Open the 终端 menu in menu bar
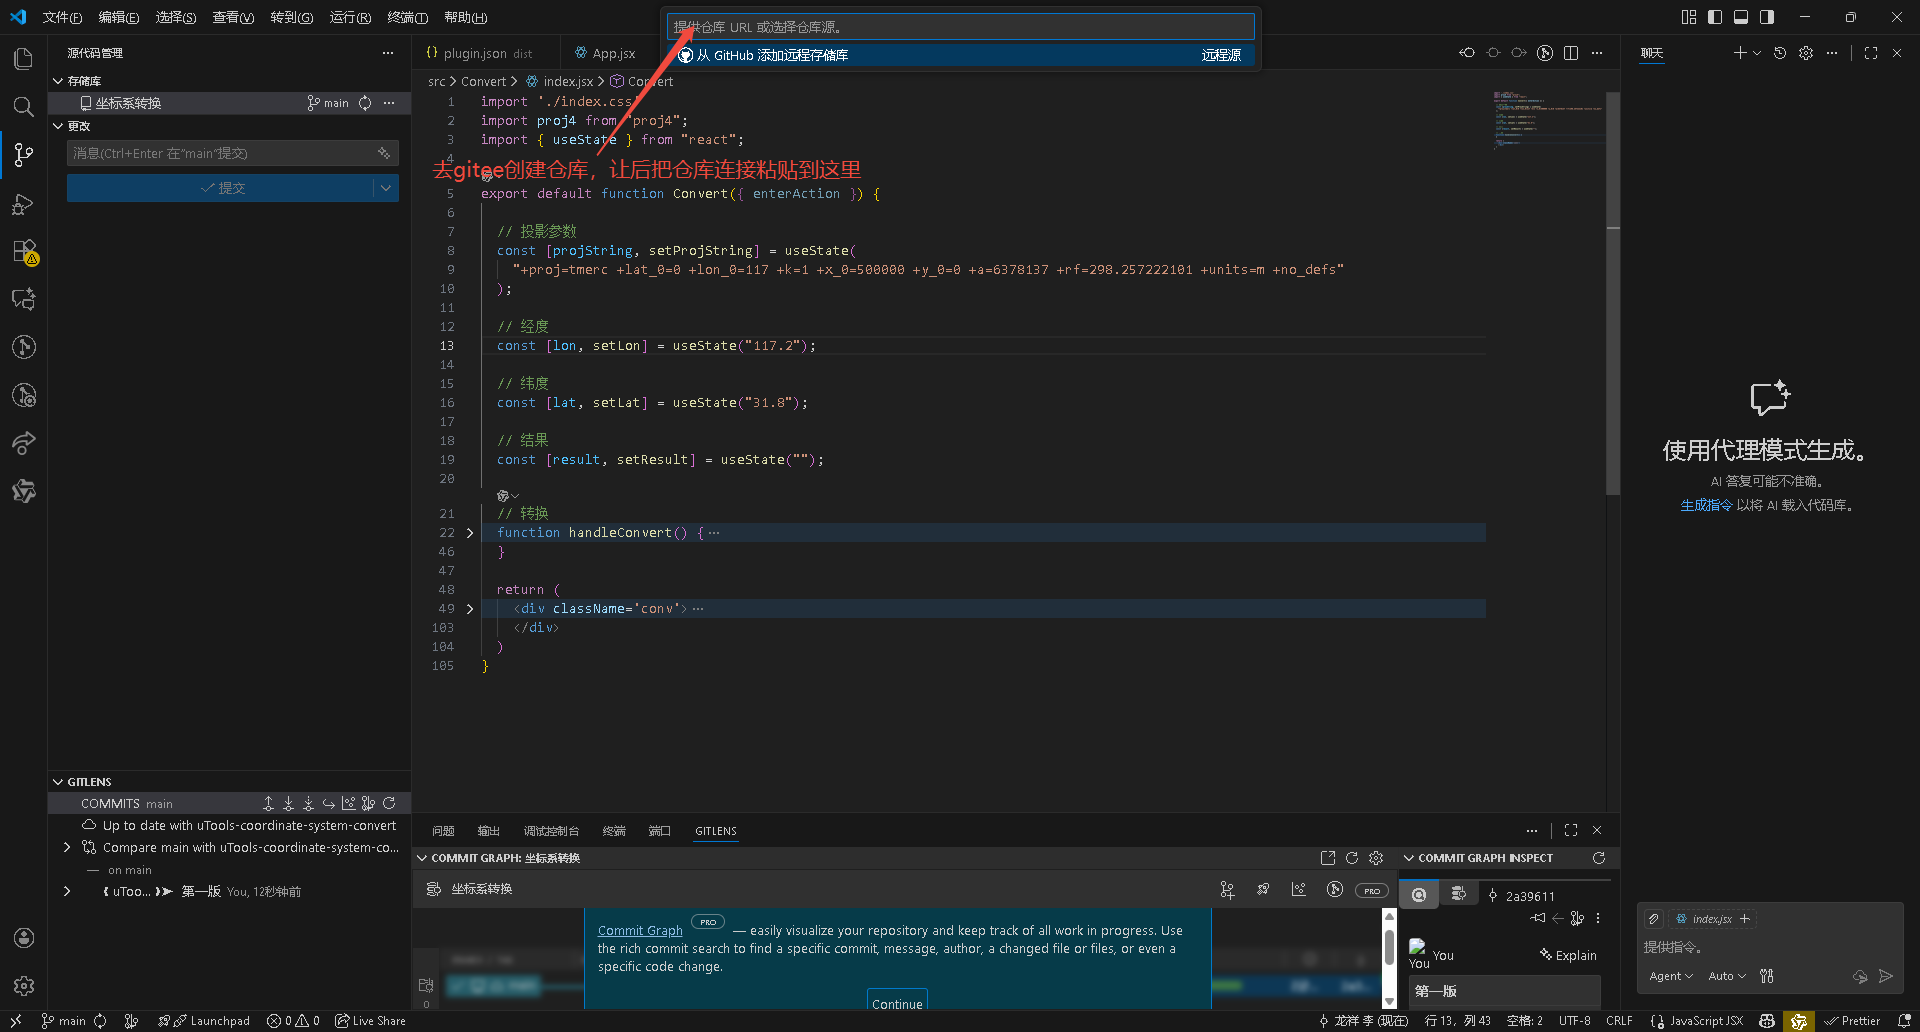This screenshot has width=1920, height=1032. [x=408, y=17]
